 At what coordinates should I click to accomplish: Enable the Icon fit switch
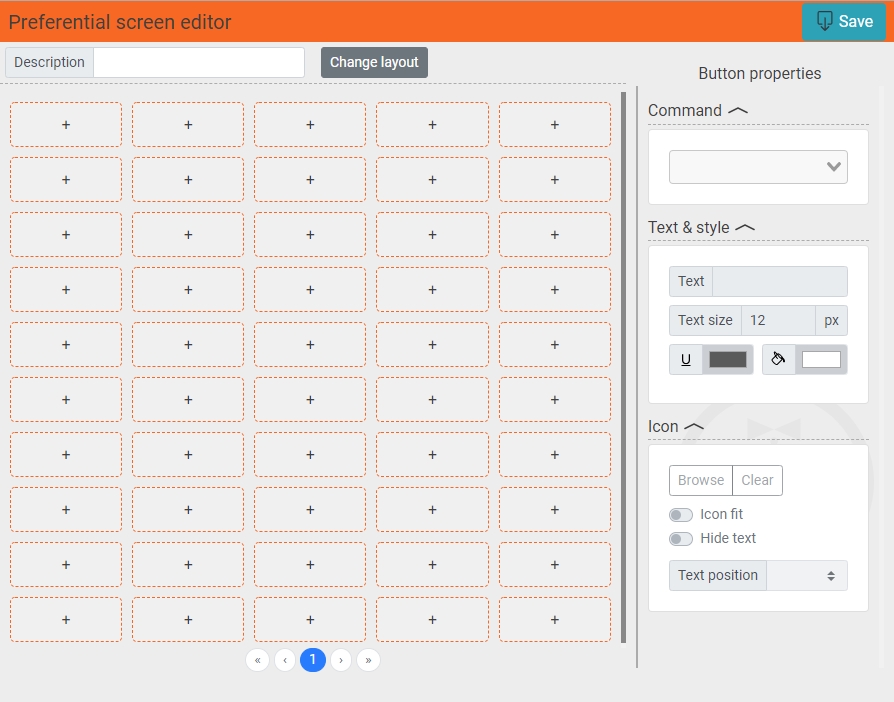[x=681, y=515]
